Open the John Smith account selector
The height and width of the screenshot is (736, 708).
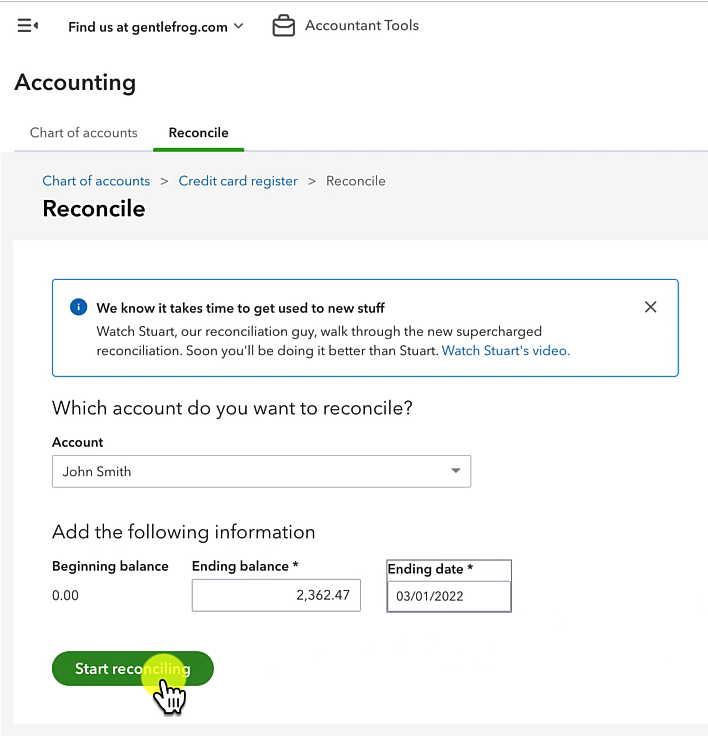point(262,471)
